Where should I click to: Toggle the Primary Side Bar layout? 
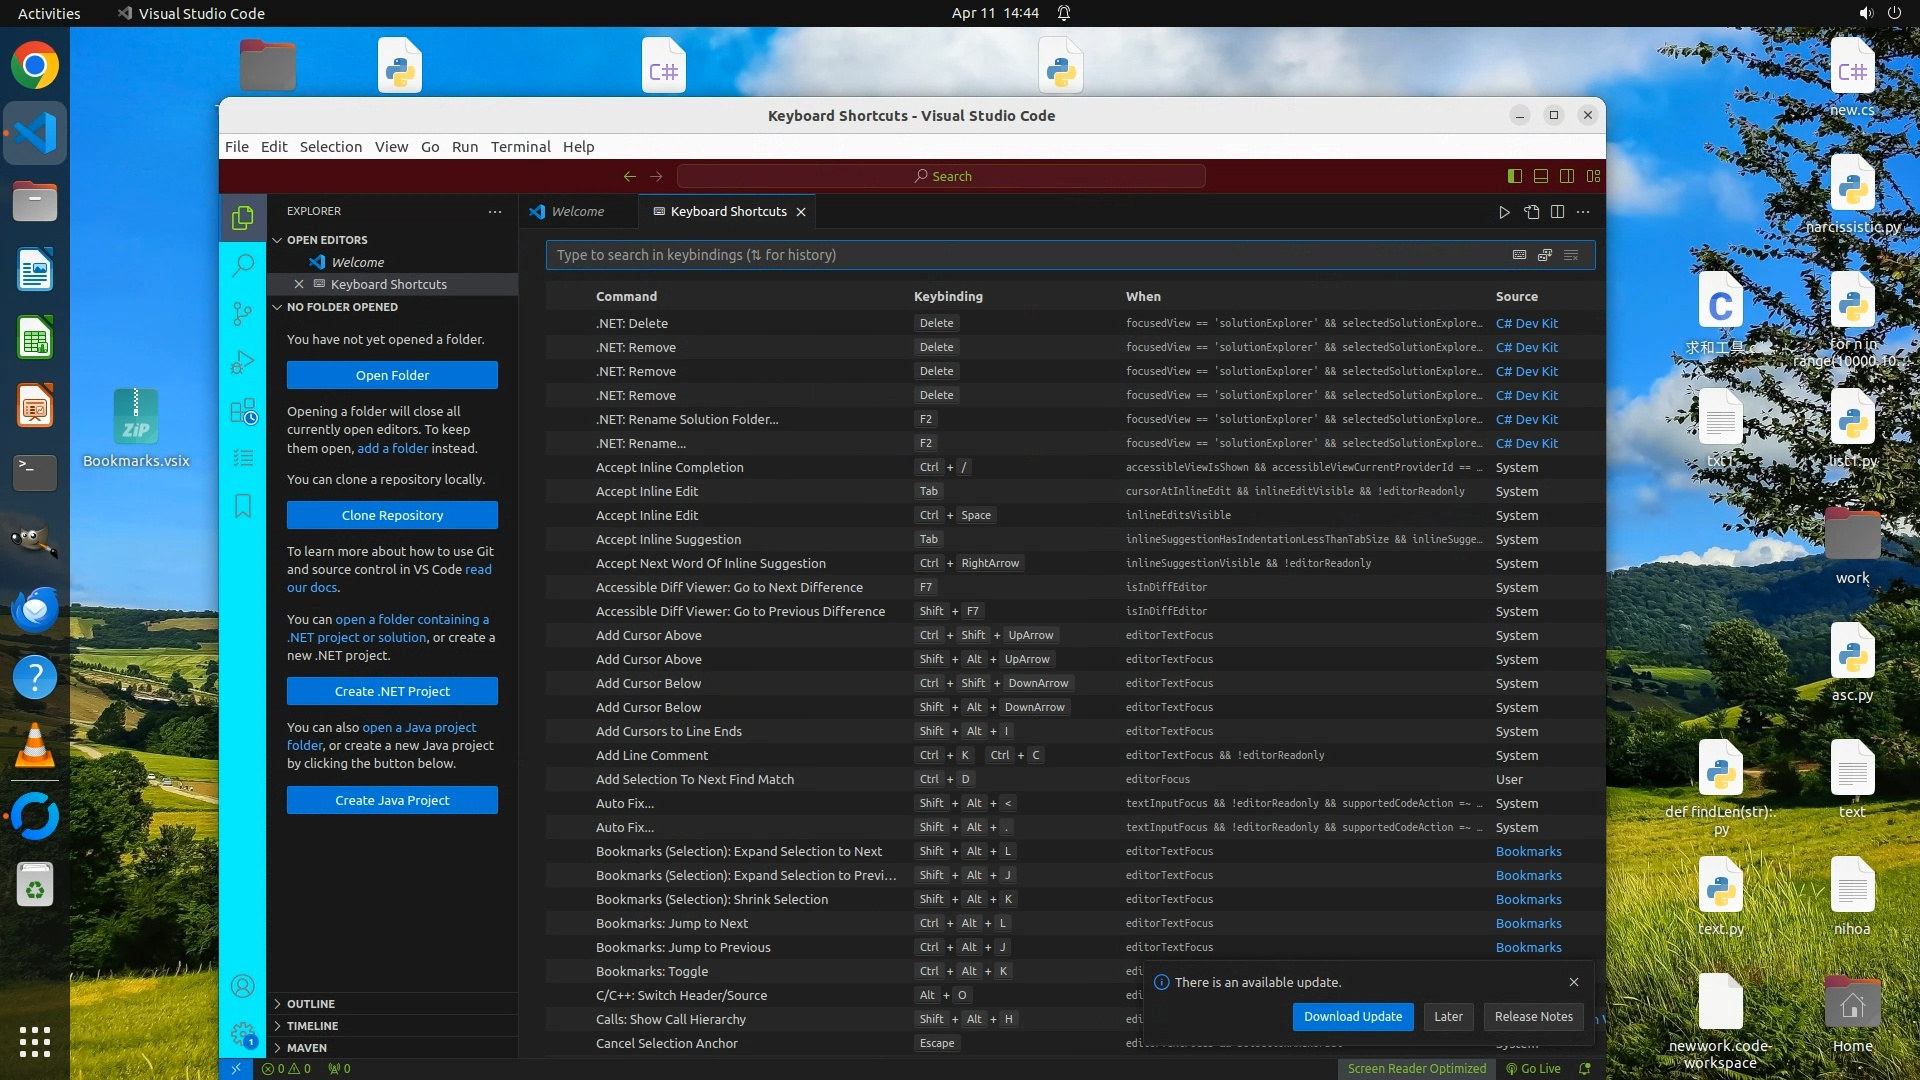(x=1515, y=176)
